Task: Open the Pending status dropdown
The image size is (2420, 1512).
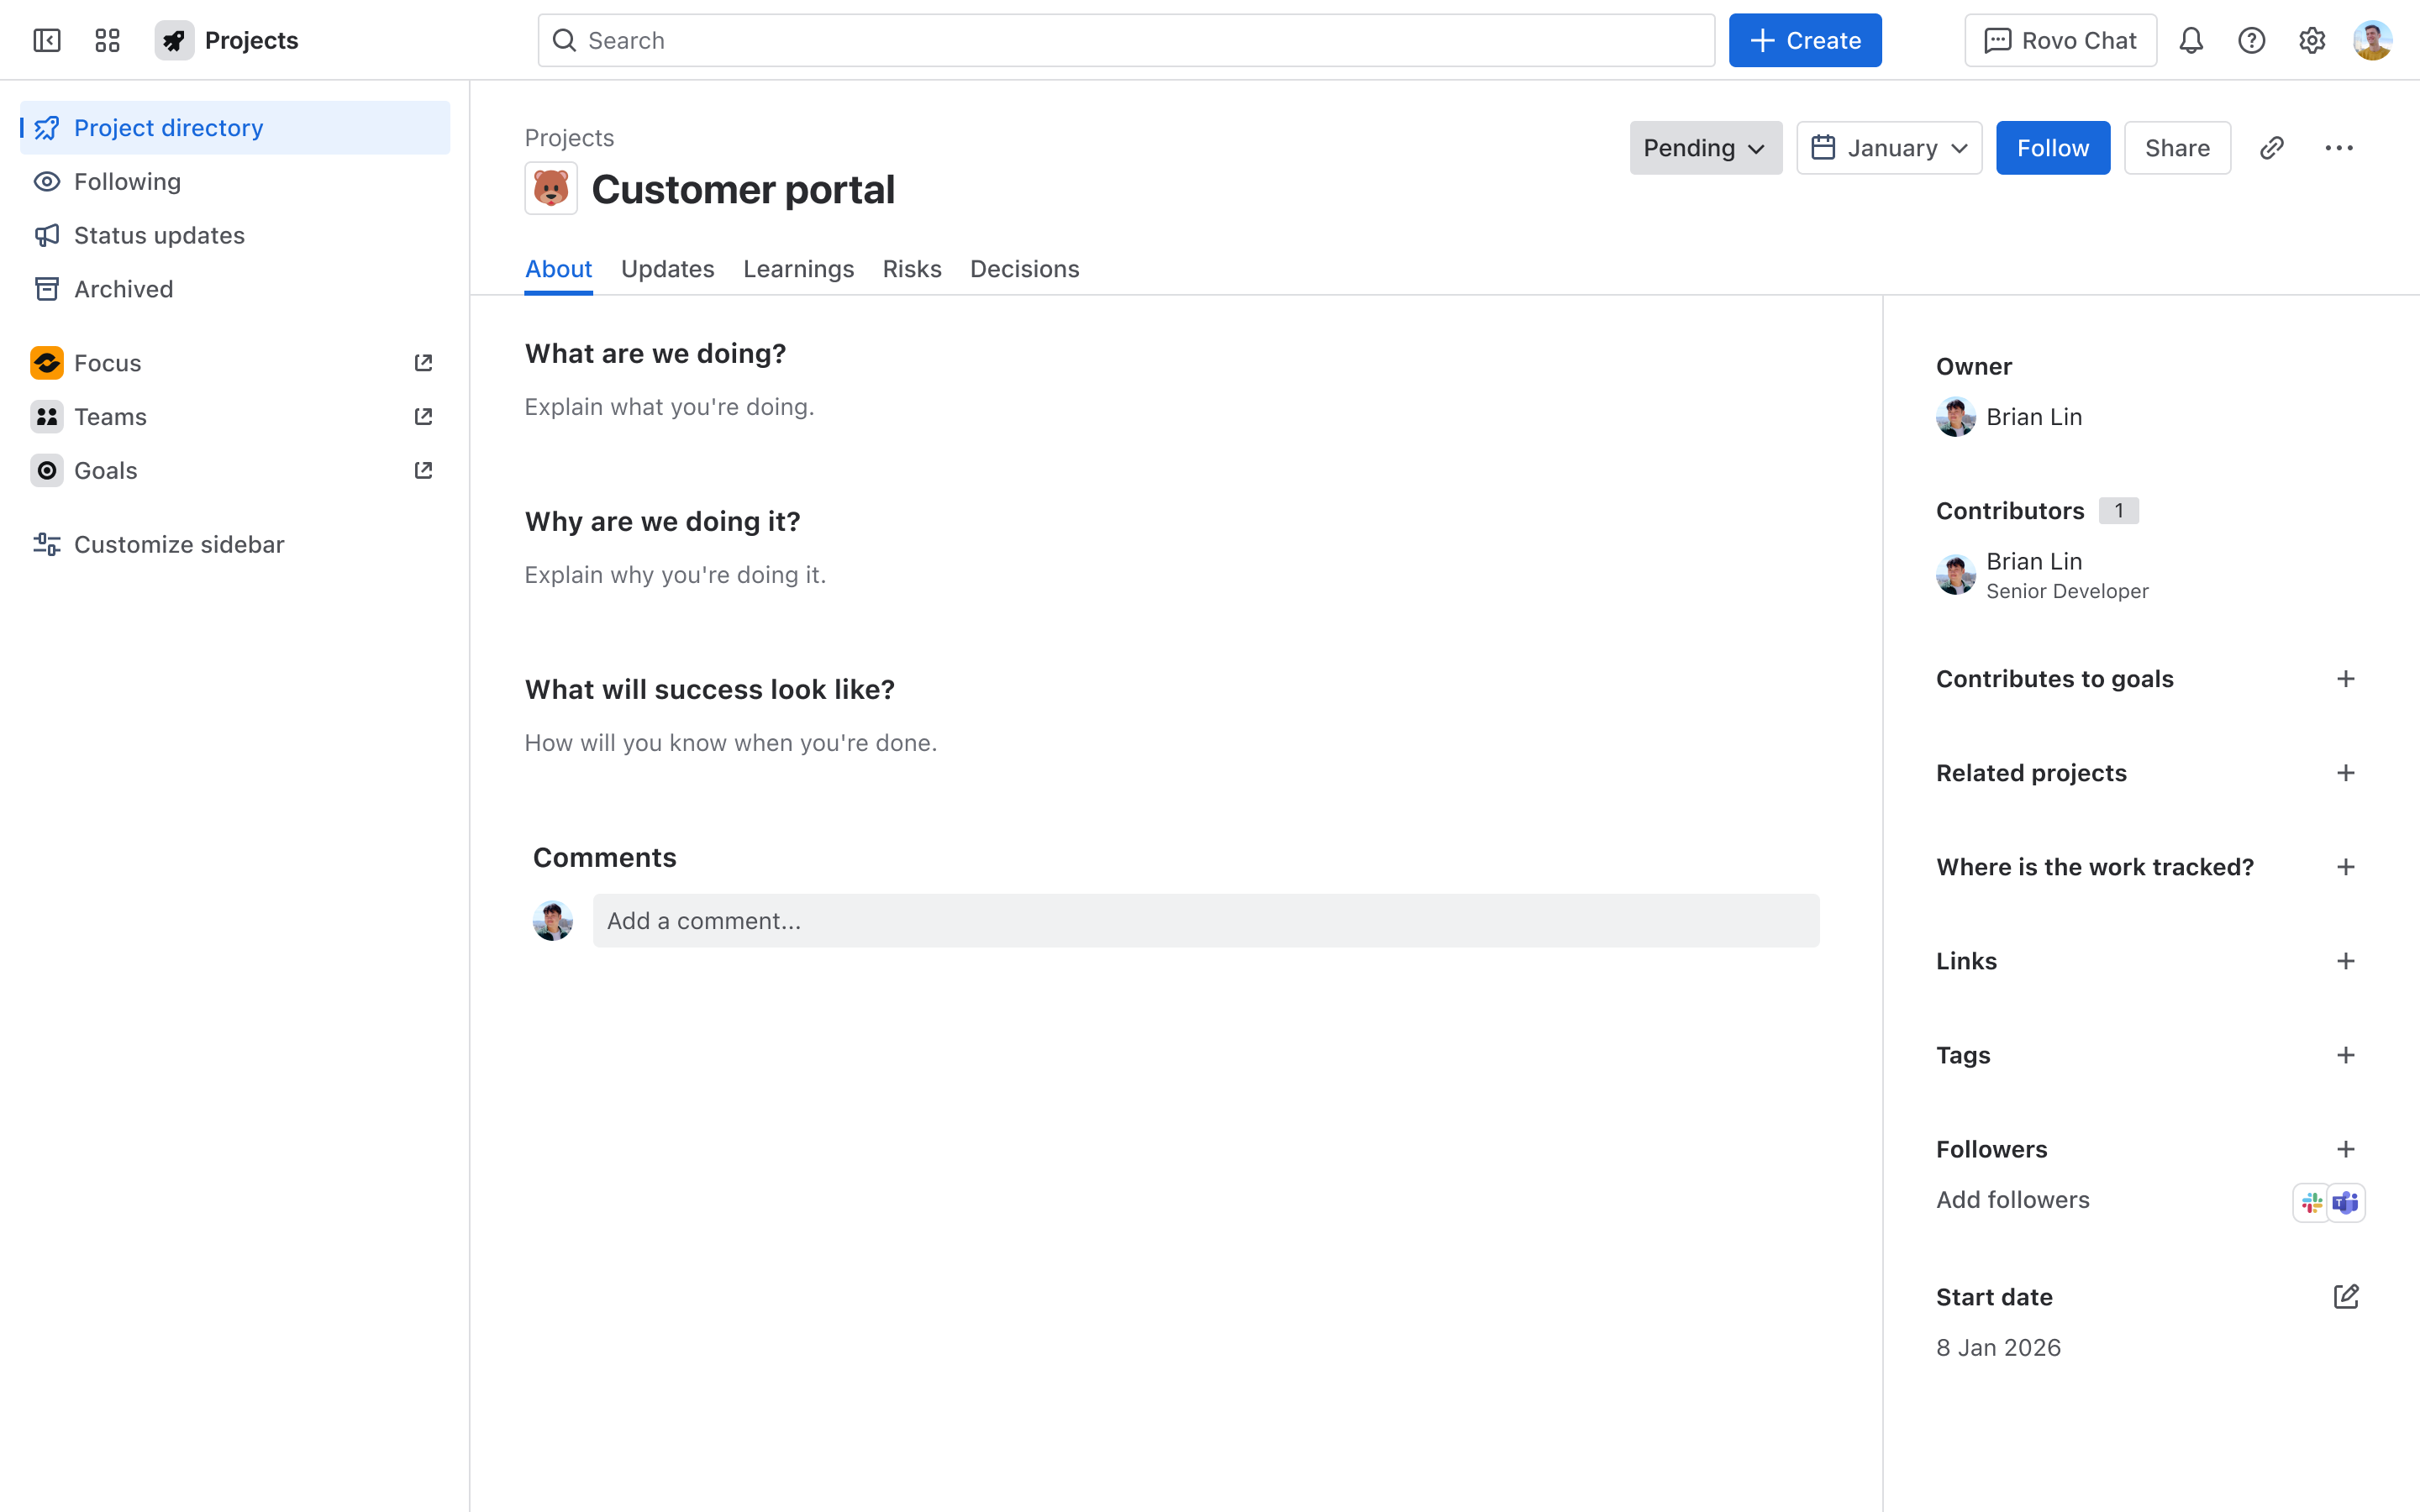Action: click(x=1705, y=148)
